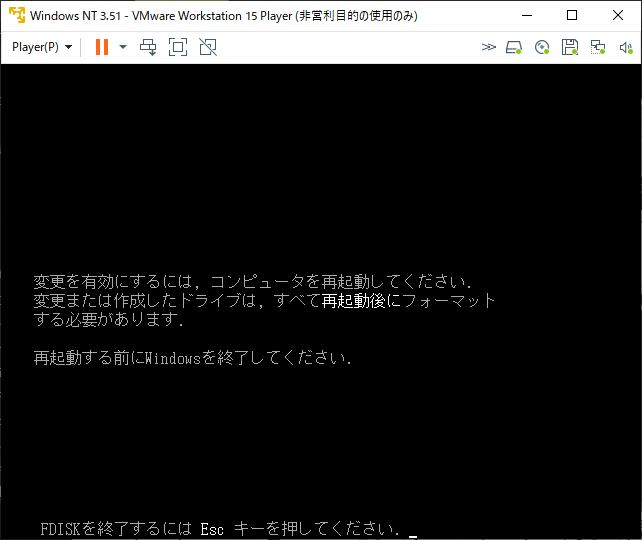Image resolution: width=642 pixels, height=540 pixels.
Task: Click the 'Windows NT 3.51 - VMware Workstation 15 Player' title text
Action: coord(161,16)
